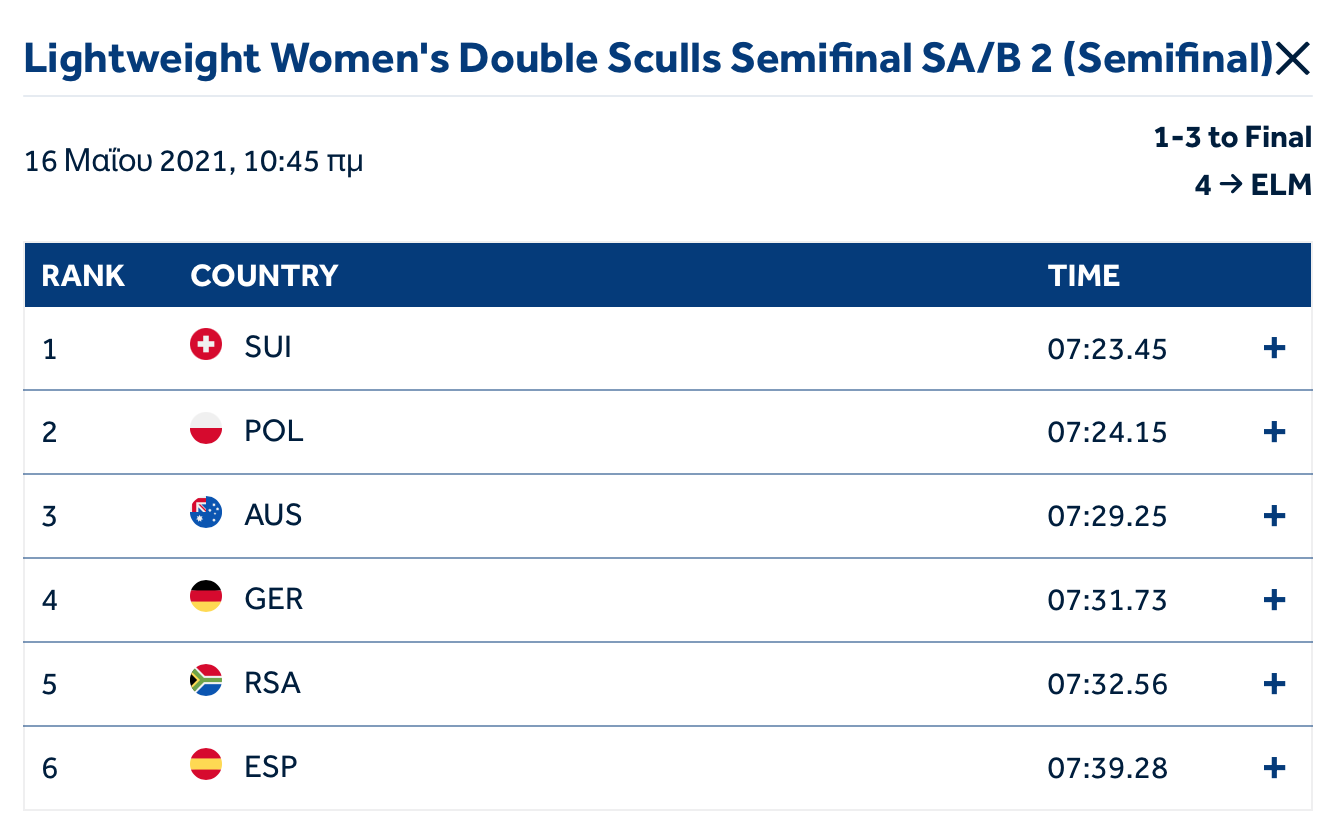
Task: Click the South Africa flag icon
Action: click(206, 682)
